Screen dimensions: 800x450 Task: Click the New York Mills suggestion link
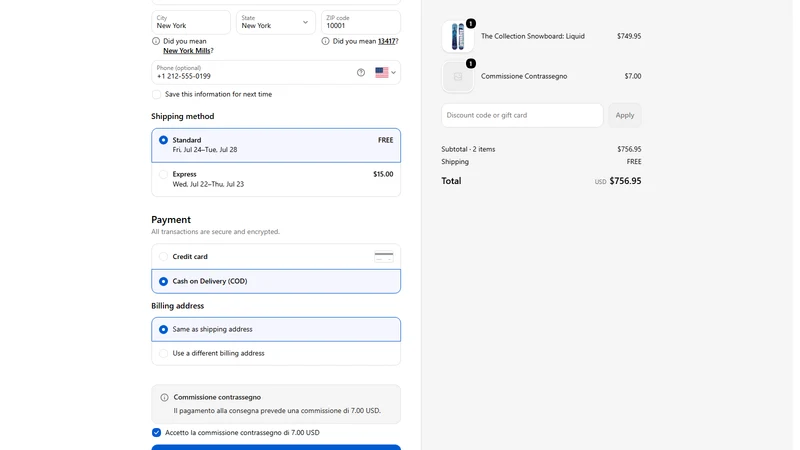[186, 51]
